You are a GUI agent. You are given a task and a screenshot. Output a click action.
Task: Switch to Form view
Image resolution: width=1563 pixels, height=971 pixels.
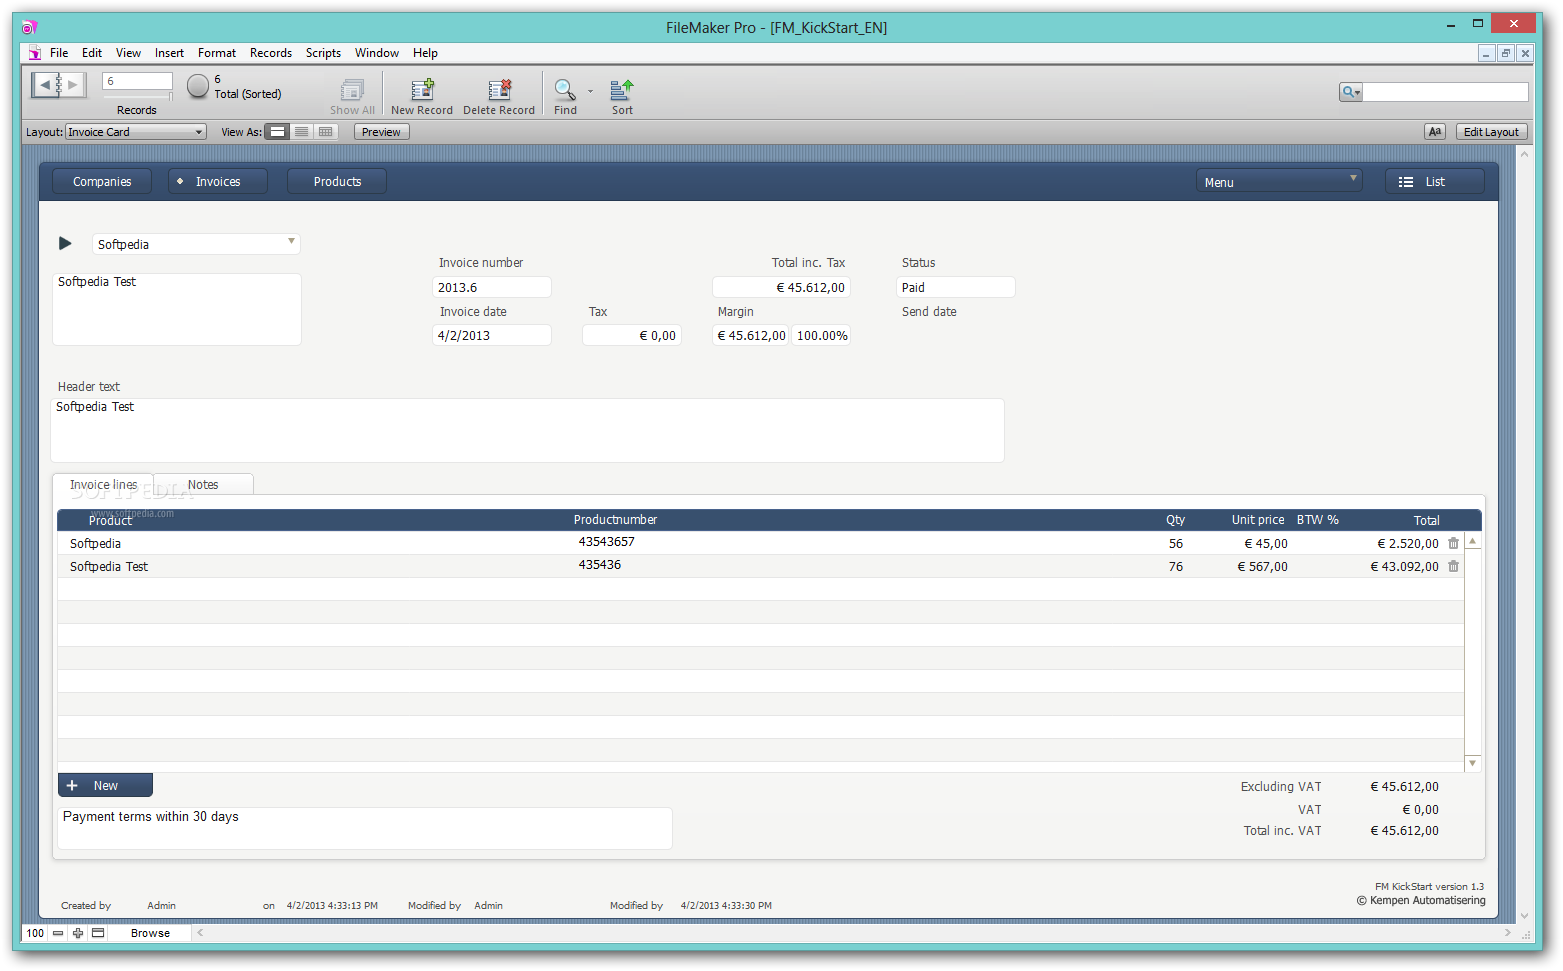point(278,132)
